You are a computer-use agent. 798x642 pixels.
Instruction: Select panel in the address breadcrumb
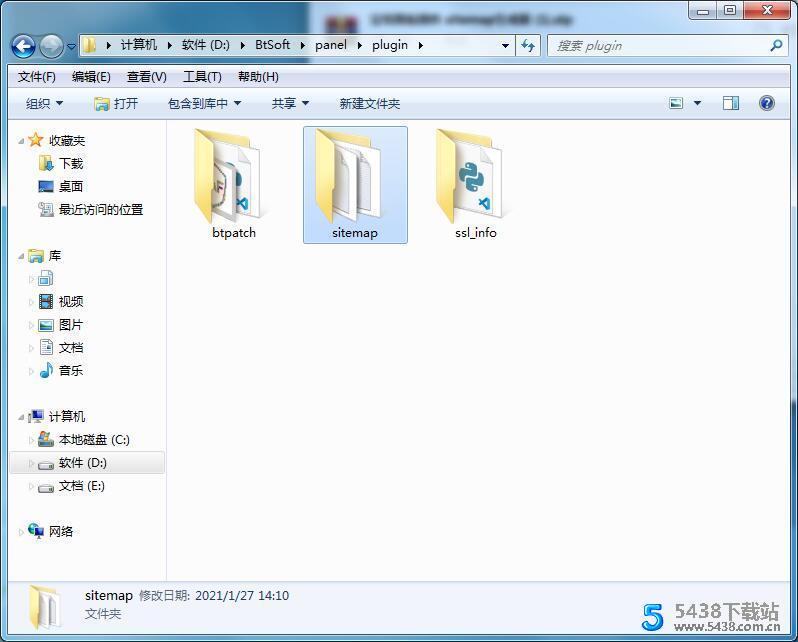tap(331, 45)
